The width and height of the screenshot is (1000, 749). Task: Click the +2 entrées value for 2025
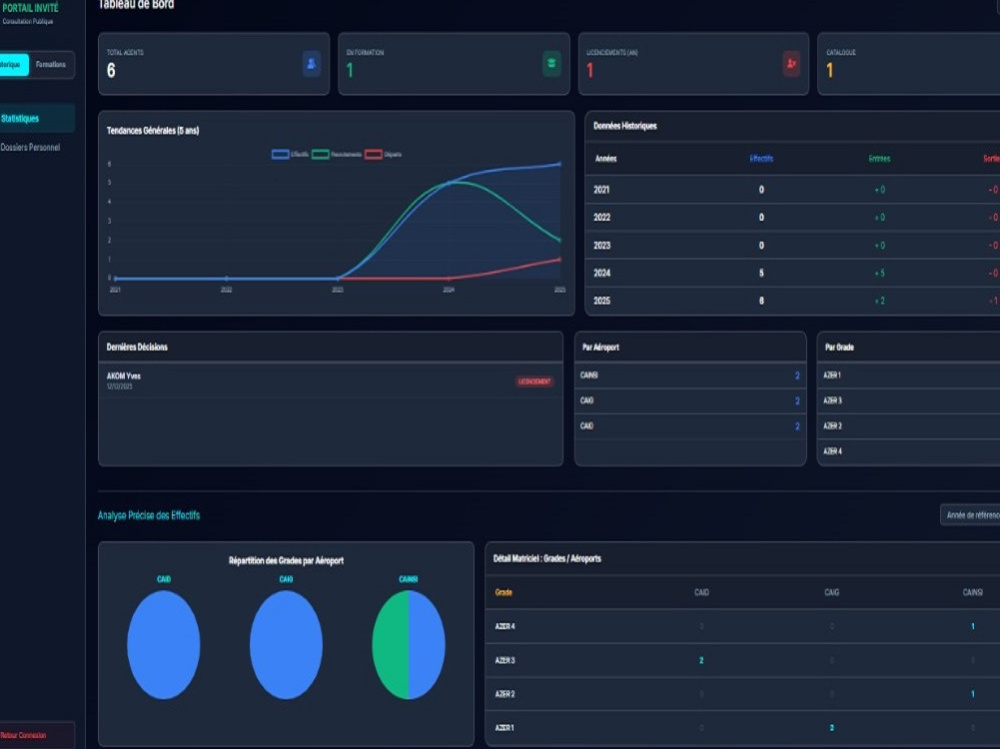879,300
